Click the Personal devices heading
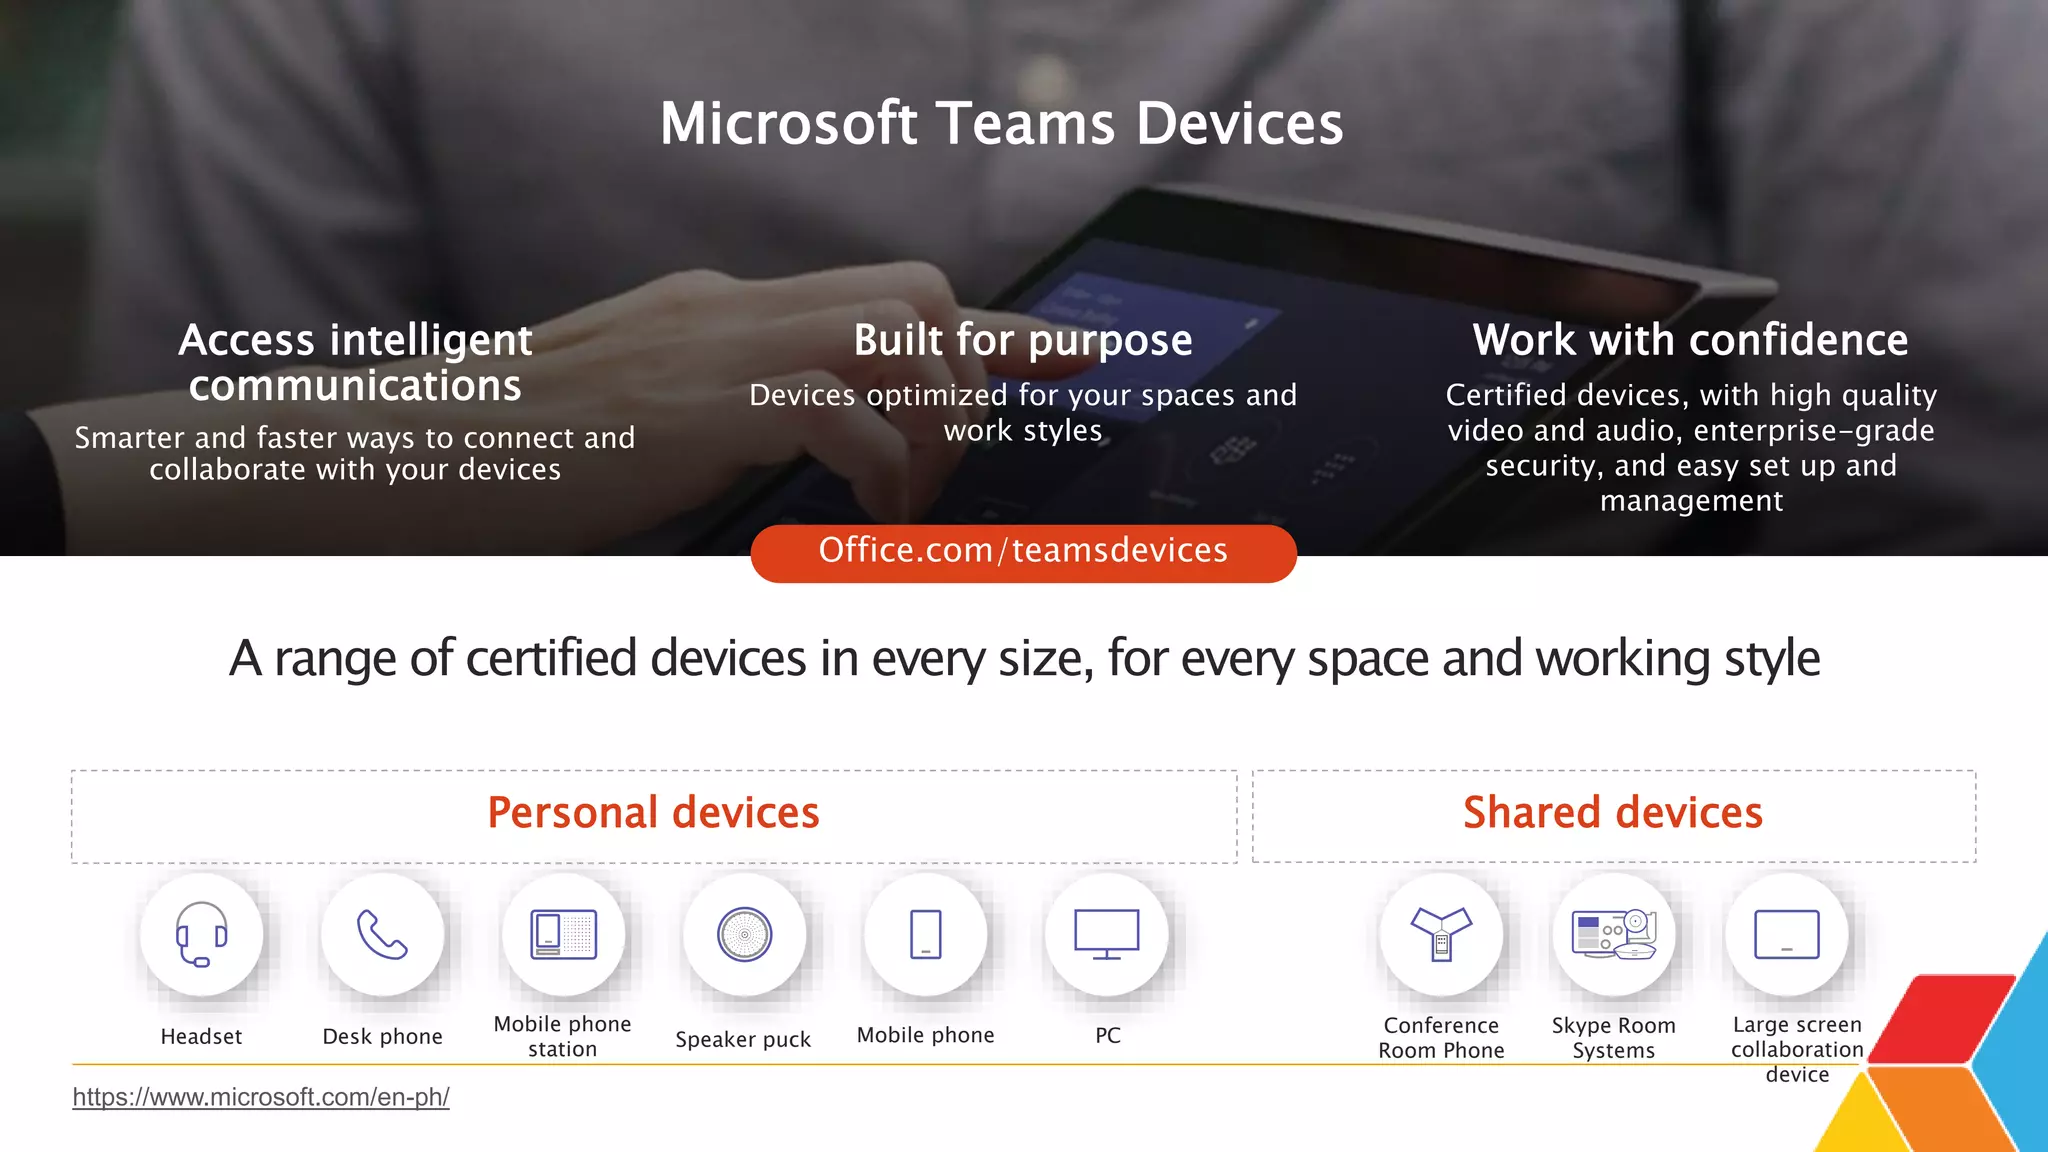Viewport: 2048px width, 1152px height. [653, 813]
